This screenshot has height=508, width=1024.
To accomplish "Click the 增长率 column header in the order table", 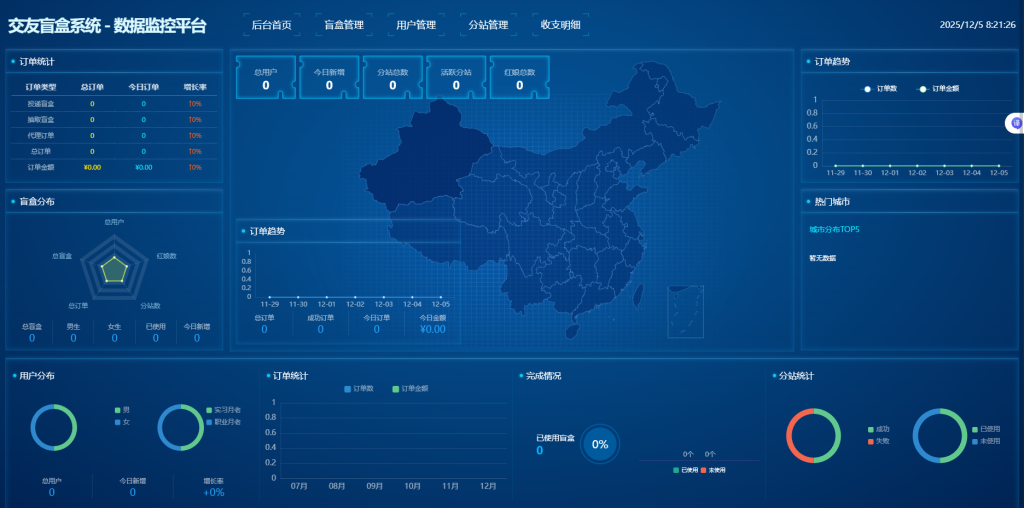I will 195,87.
